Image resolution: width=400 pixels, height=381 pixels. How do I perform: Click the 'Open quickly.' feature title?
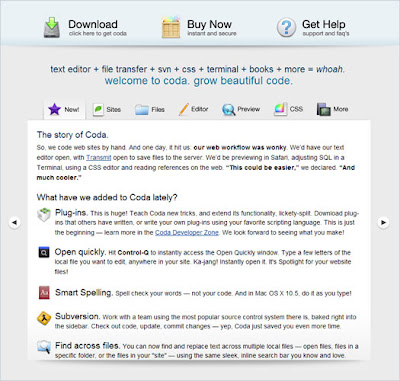(80, 252)
